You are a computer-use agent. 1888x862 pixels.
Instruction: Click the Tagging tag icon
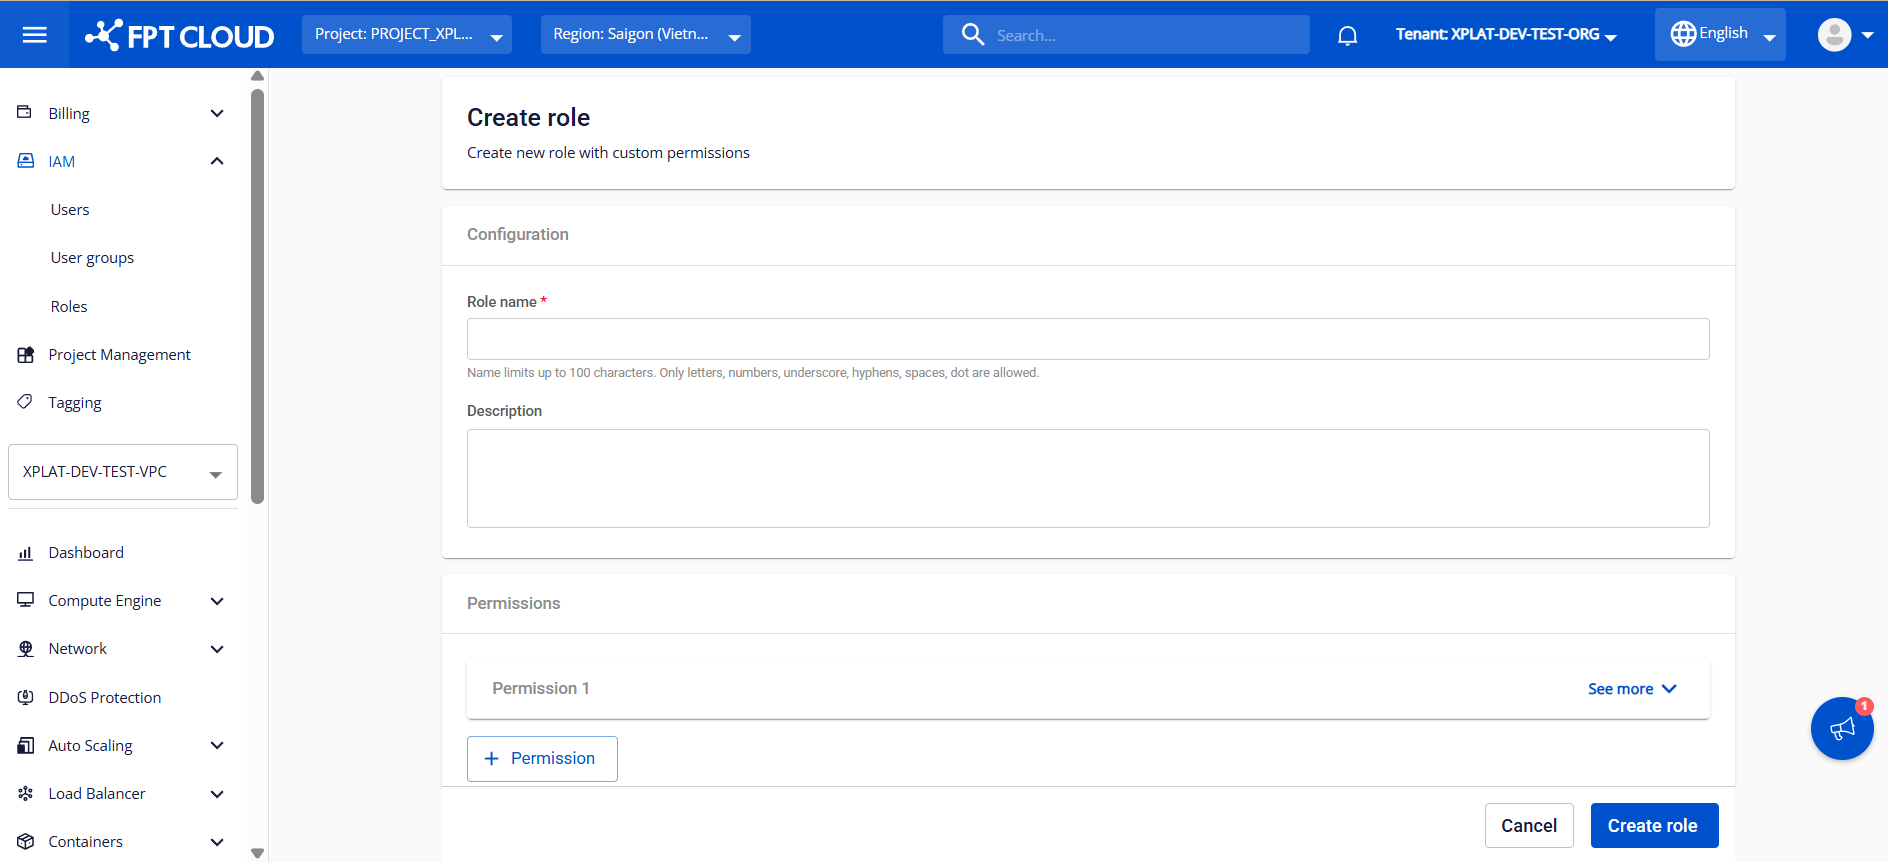[26, 402]
